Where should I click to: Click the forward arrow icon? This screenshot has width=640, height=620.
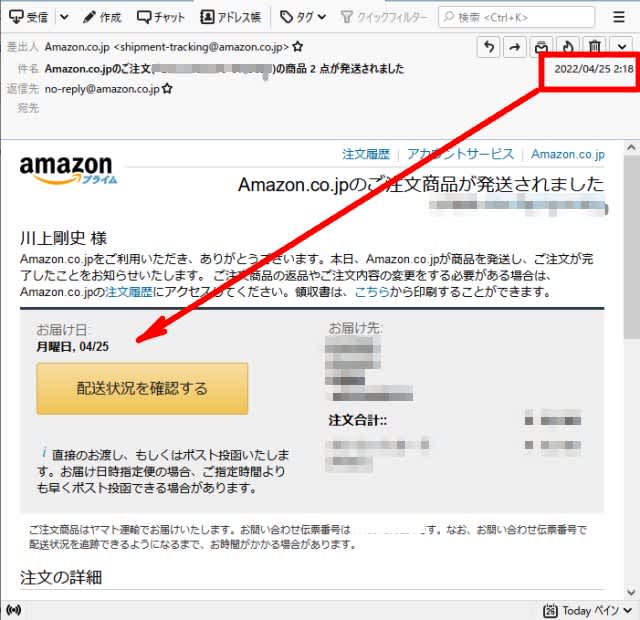pos(515,47)
